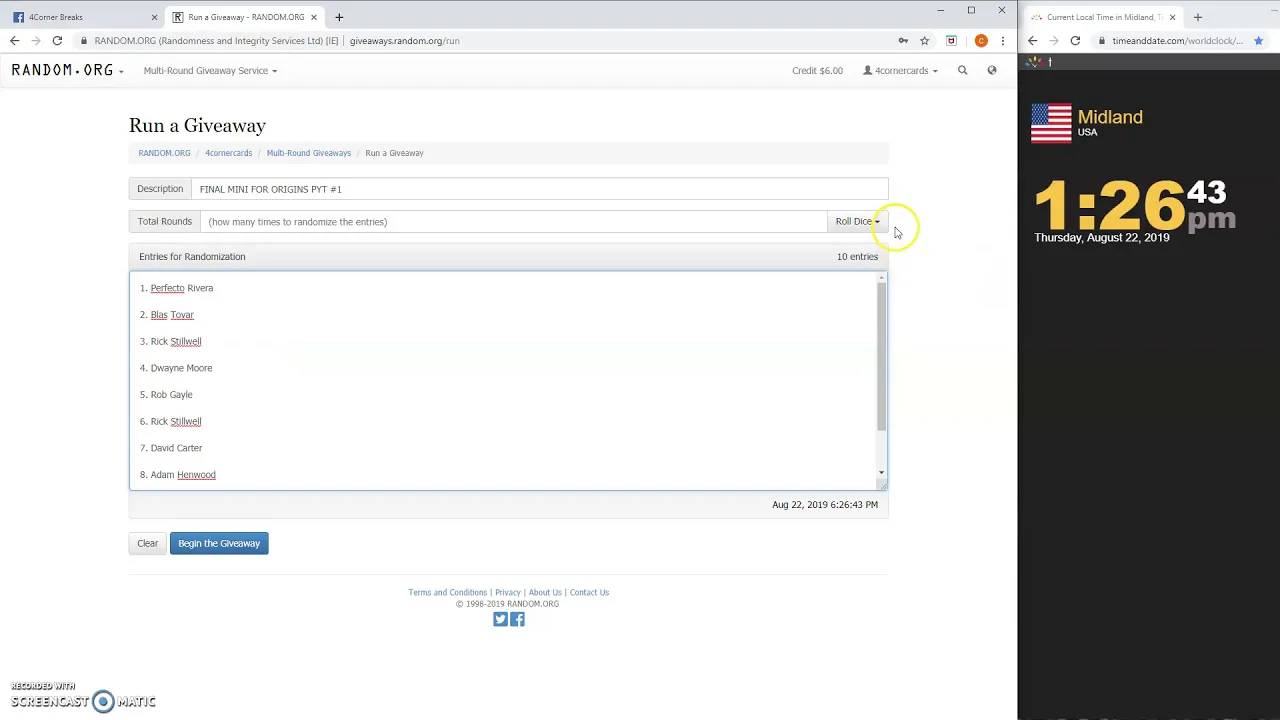This screenshot has height=720, width=1280.
Task: Open new tab in RANDOM.ORG browser window
Action: (x=339, y=17)
